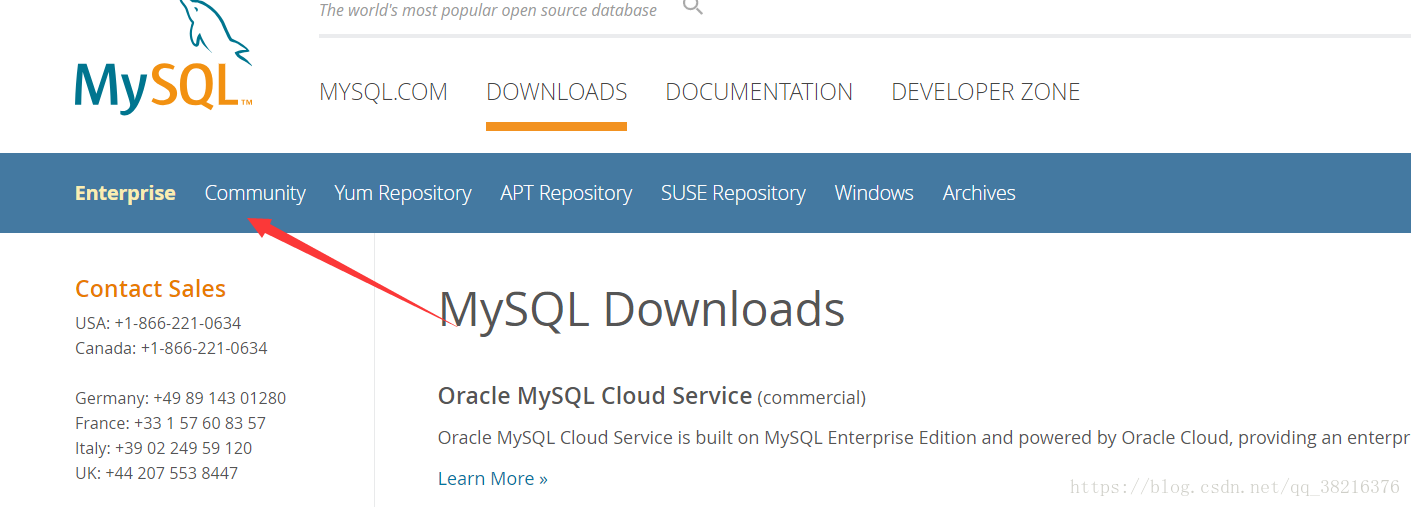Click the world's most popular tagline text
Viewport: 1411px width, 507px height.
click(x=488, y=10)
